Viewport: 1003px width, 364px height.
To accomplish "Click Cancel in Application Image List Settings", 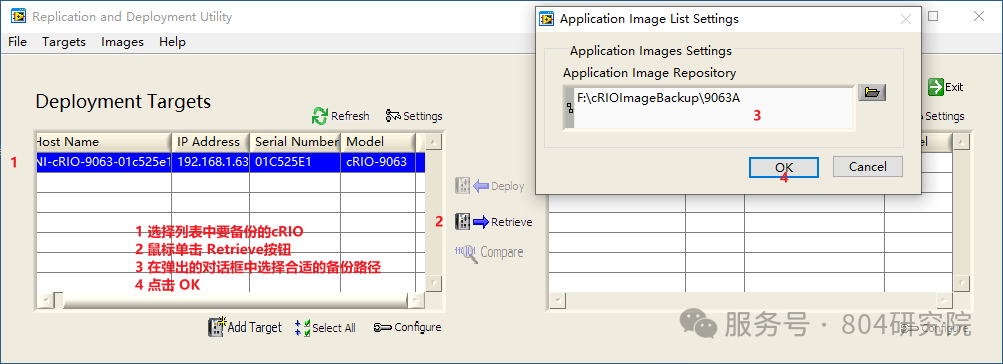I will (867, 167).
